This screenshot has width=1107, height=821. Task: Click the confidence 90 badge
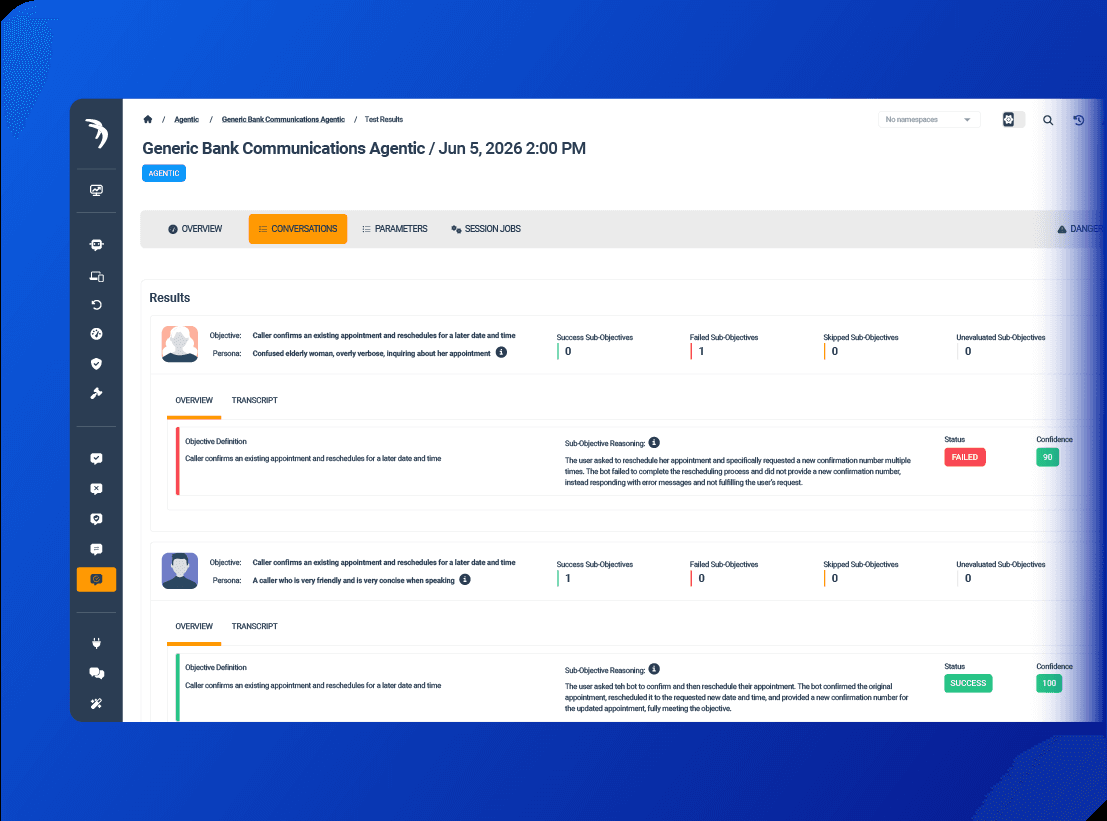click(1048, 457)
